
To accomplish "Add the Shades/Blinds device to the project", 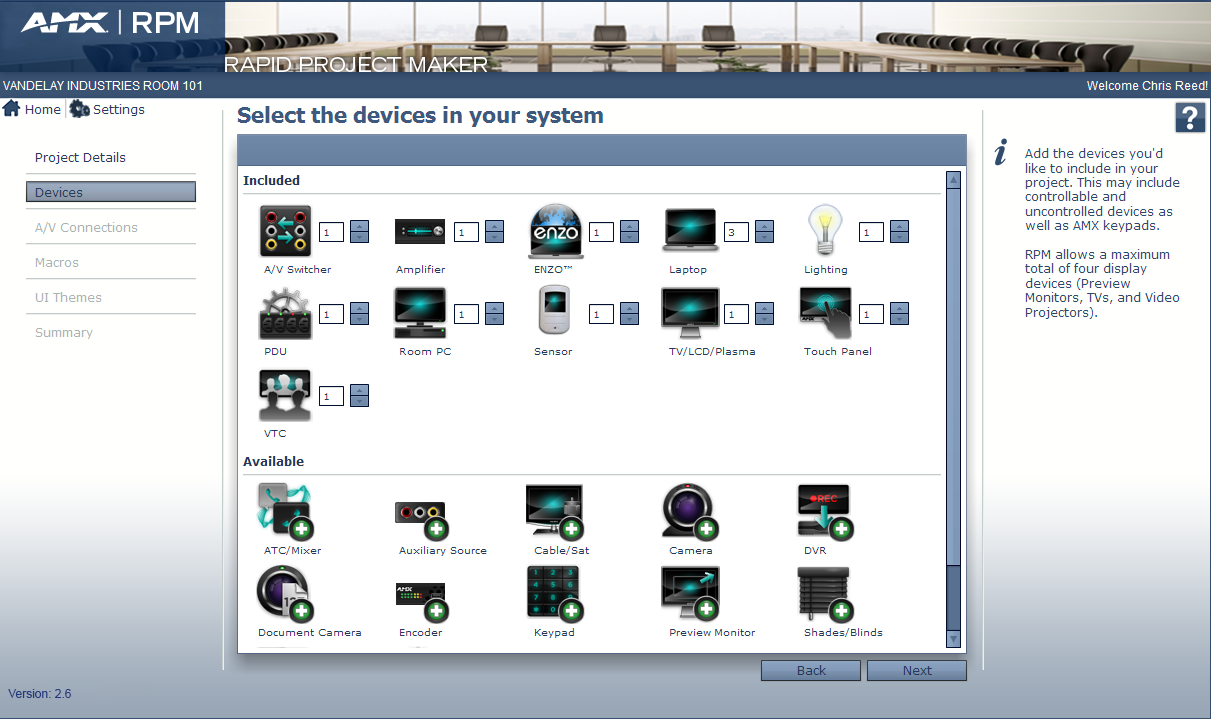I will point(823,594).
